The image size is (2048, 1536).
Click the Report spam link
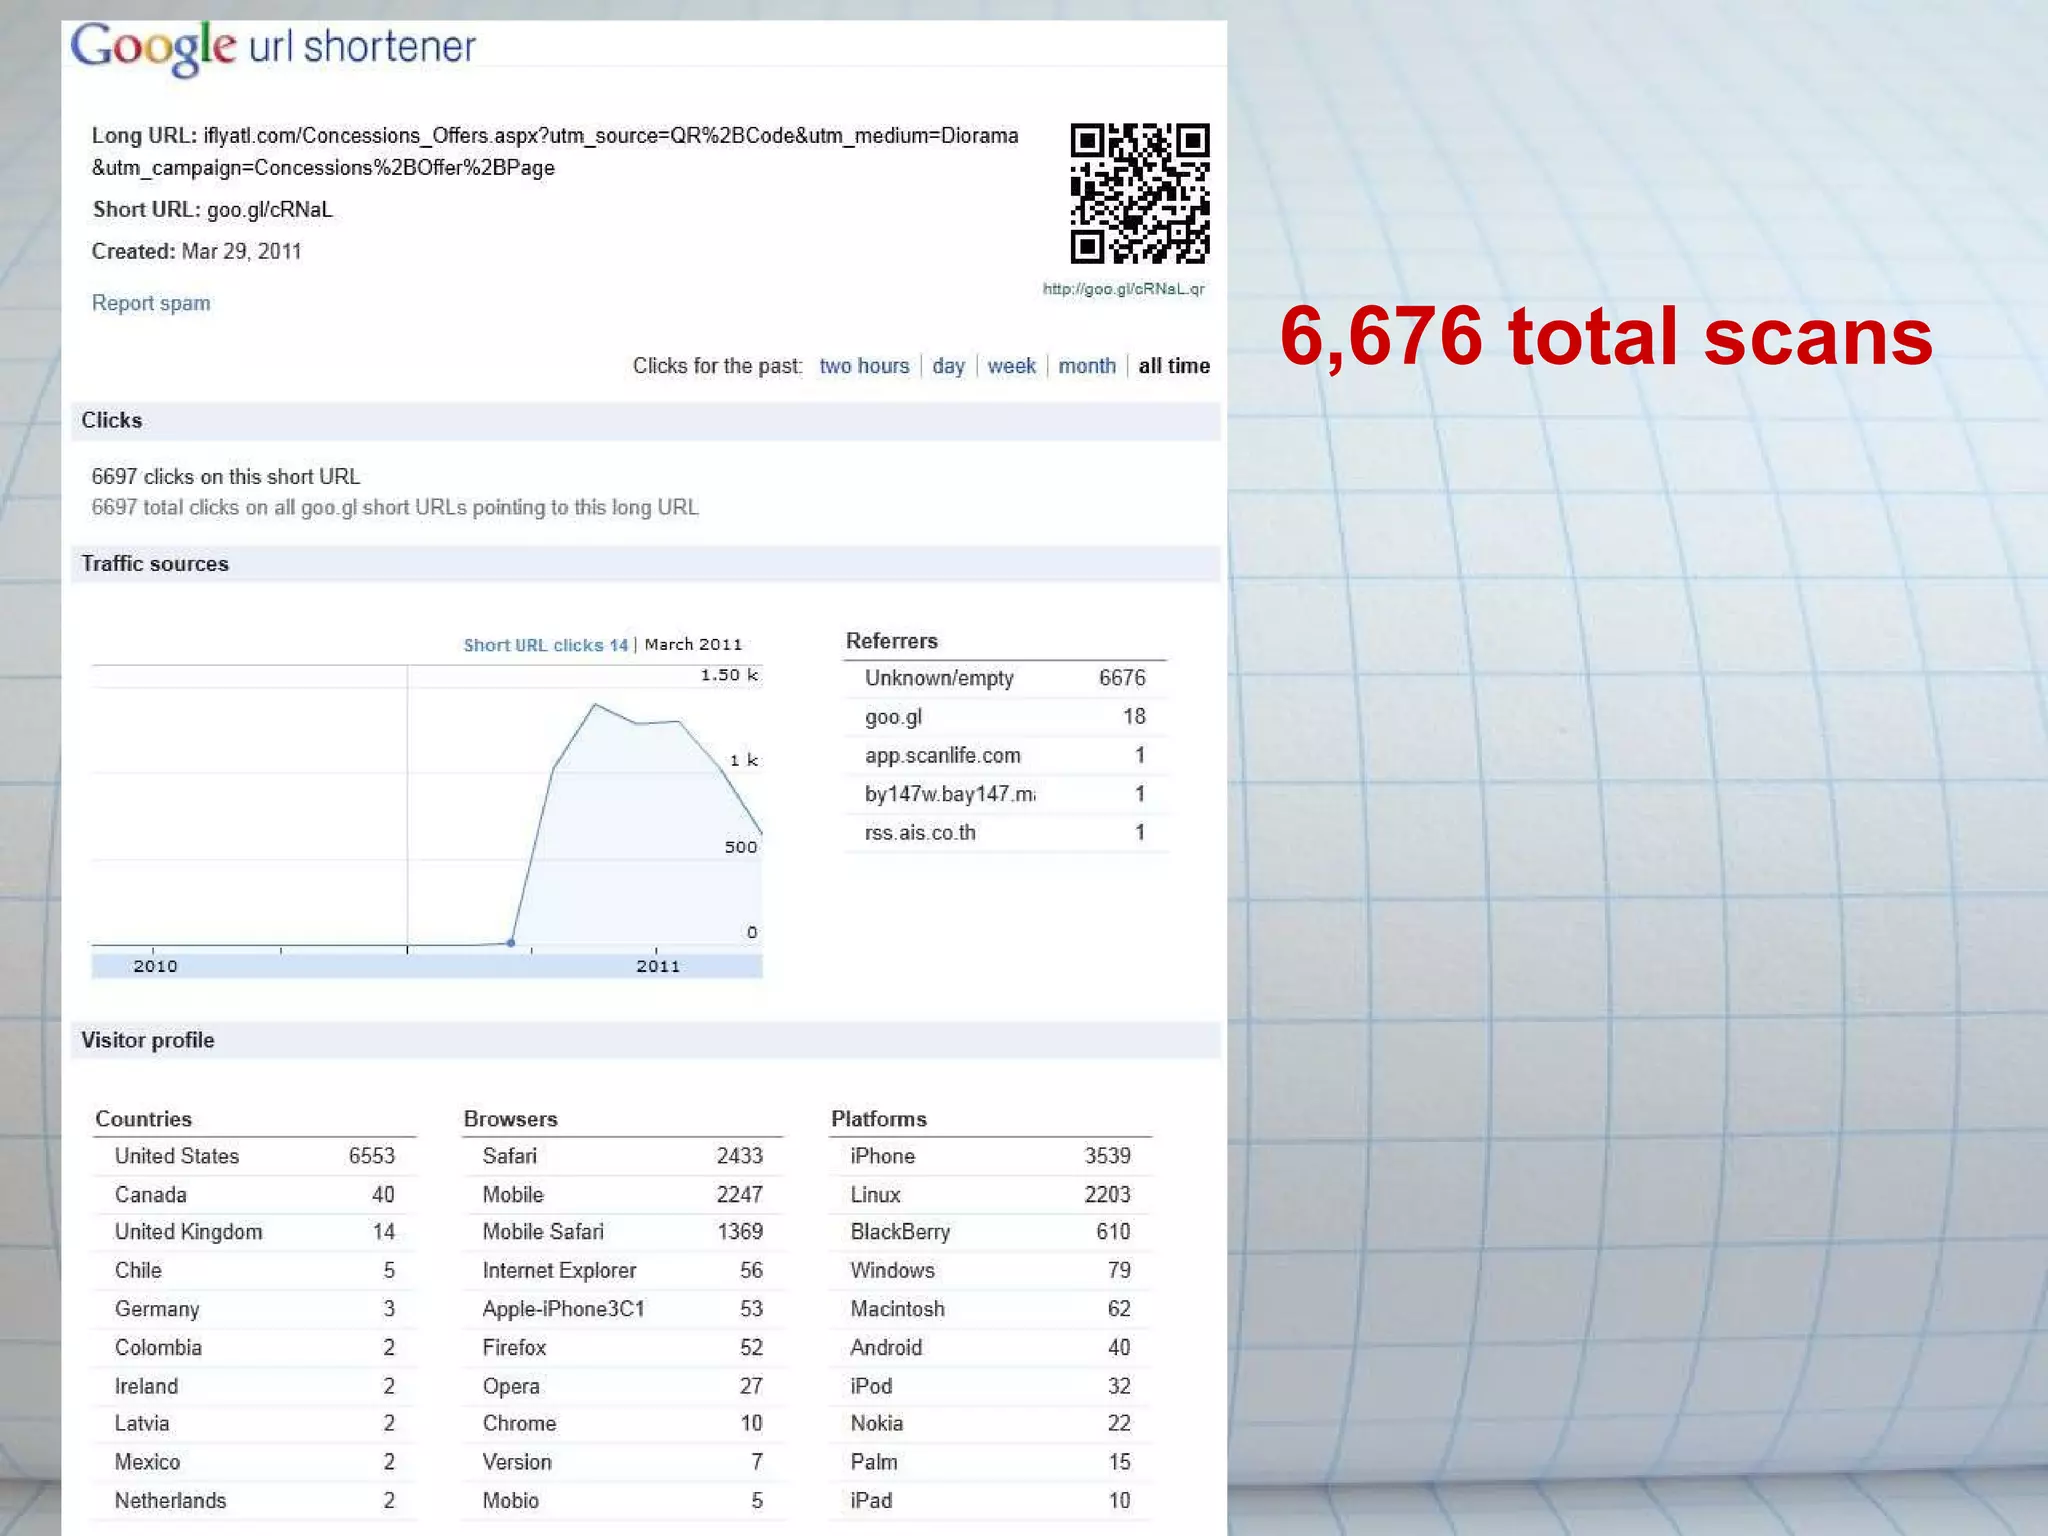[x=151, y=303]
